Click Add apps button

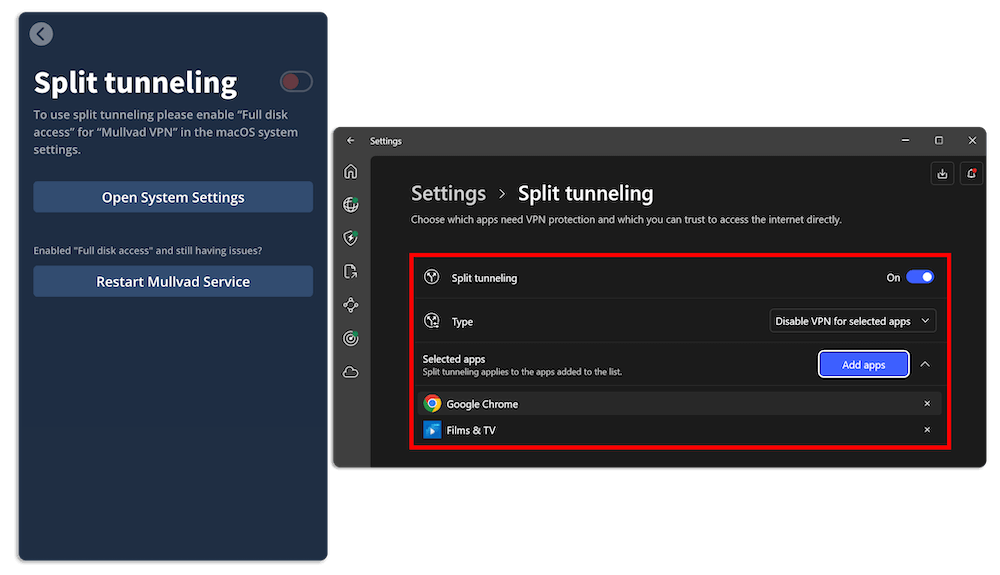point(864,364)
